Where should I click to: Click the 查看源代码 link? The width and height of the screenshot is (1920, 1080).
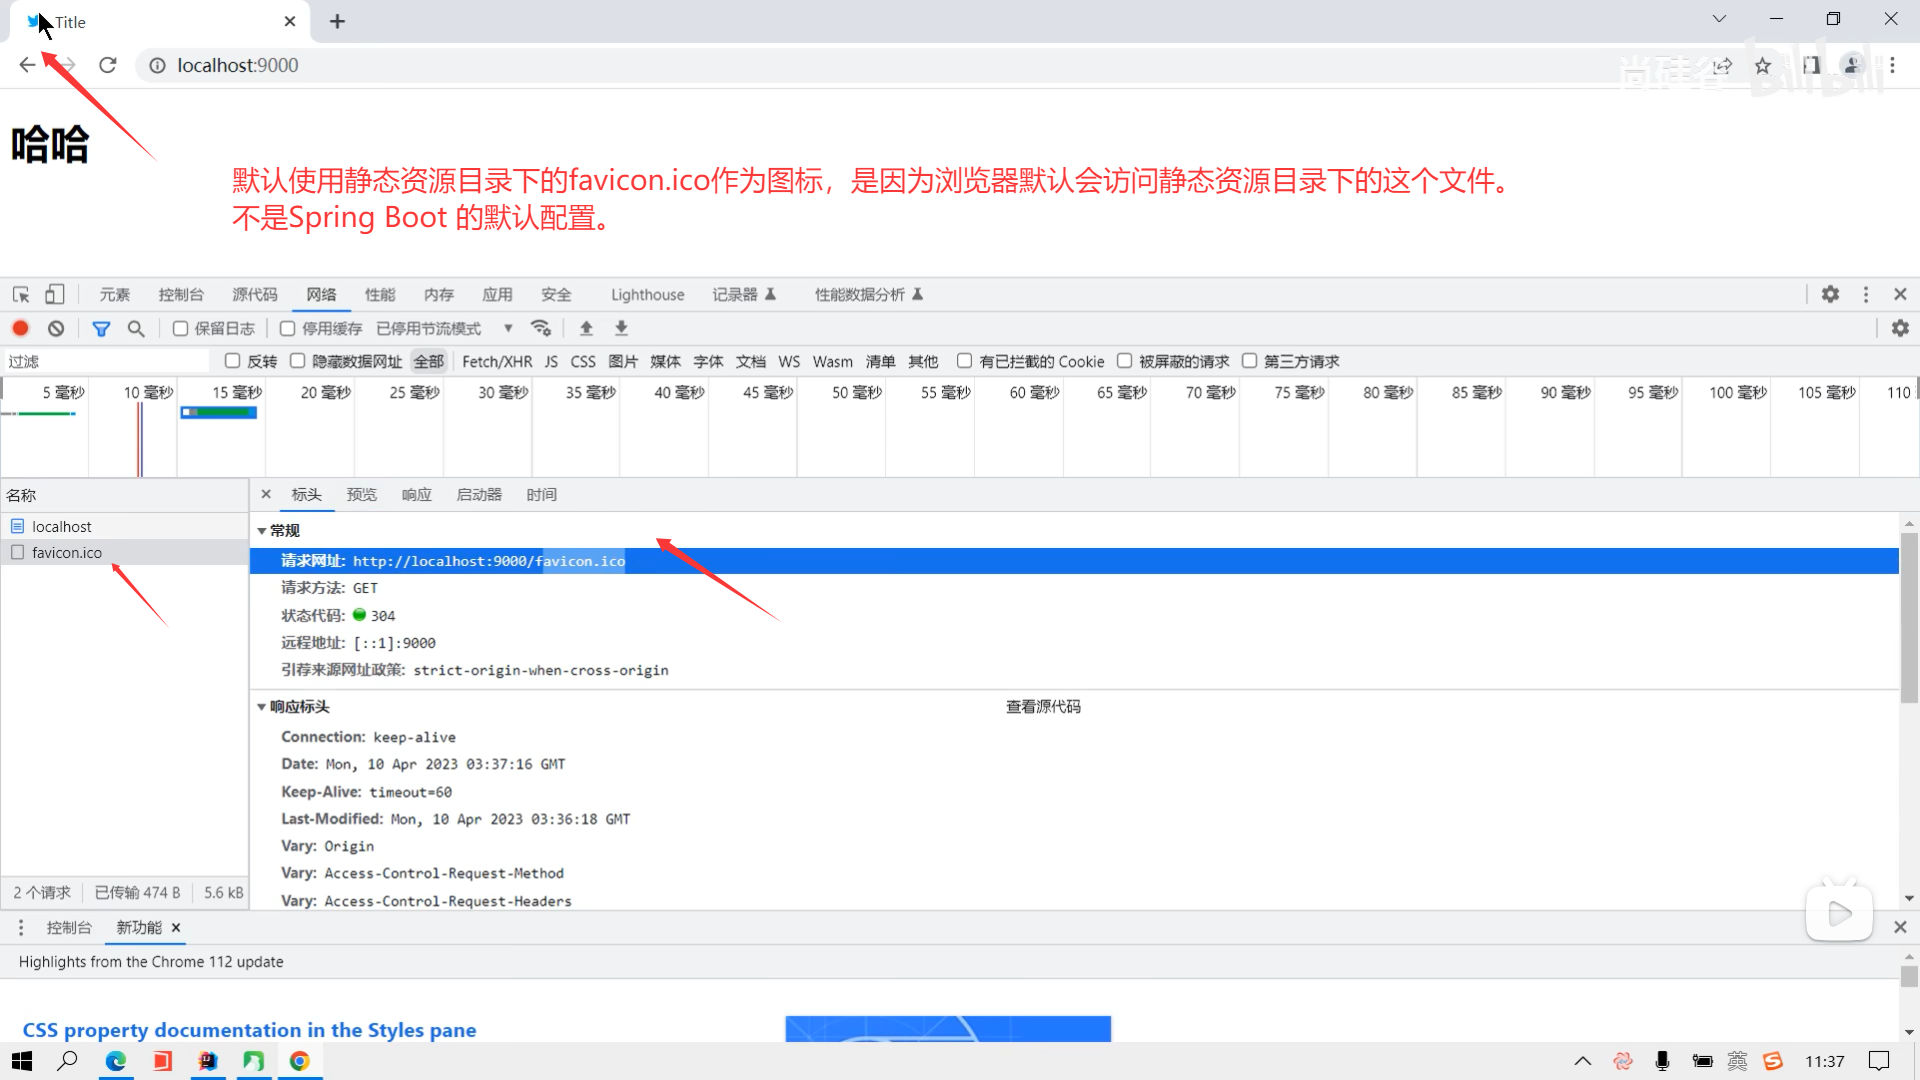(1043, 707)
